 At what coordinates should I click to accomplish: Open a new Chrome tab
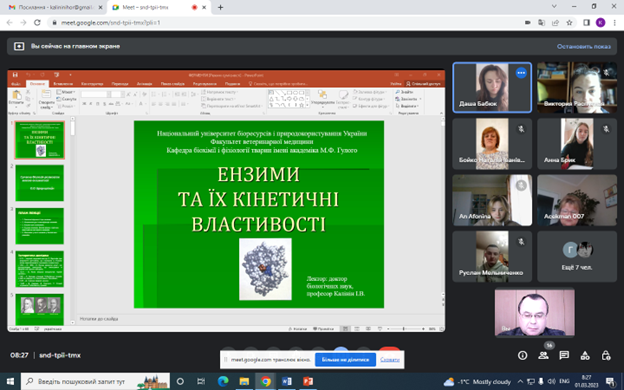coord(220,7)
